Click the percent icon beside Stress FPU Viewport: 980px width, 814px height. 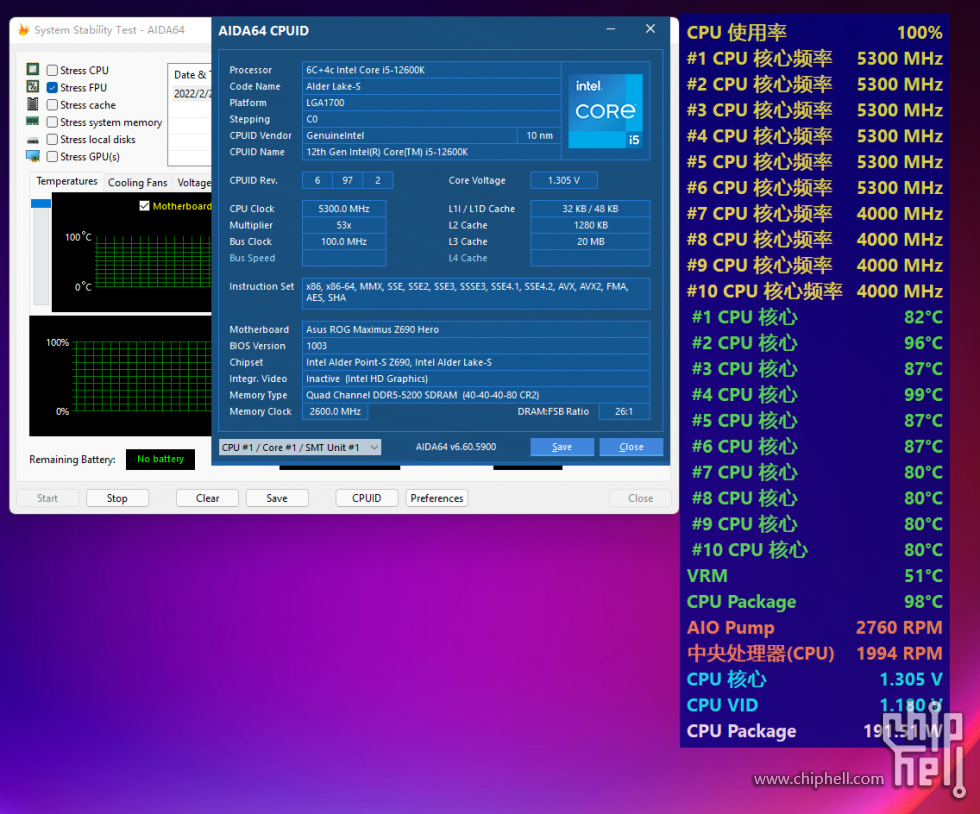32,86
